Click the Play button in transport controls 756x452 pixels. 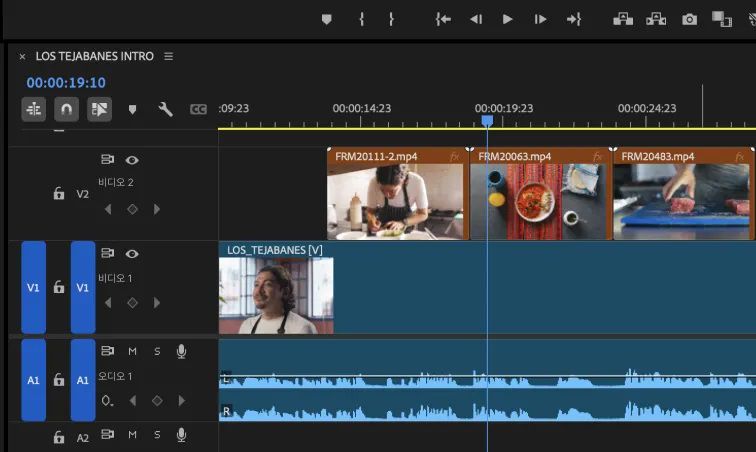(x=508, y=19)
